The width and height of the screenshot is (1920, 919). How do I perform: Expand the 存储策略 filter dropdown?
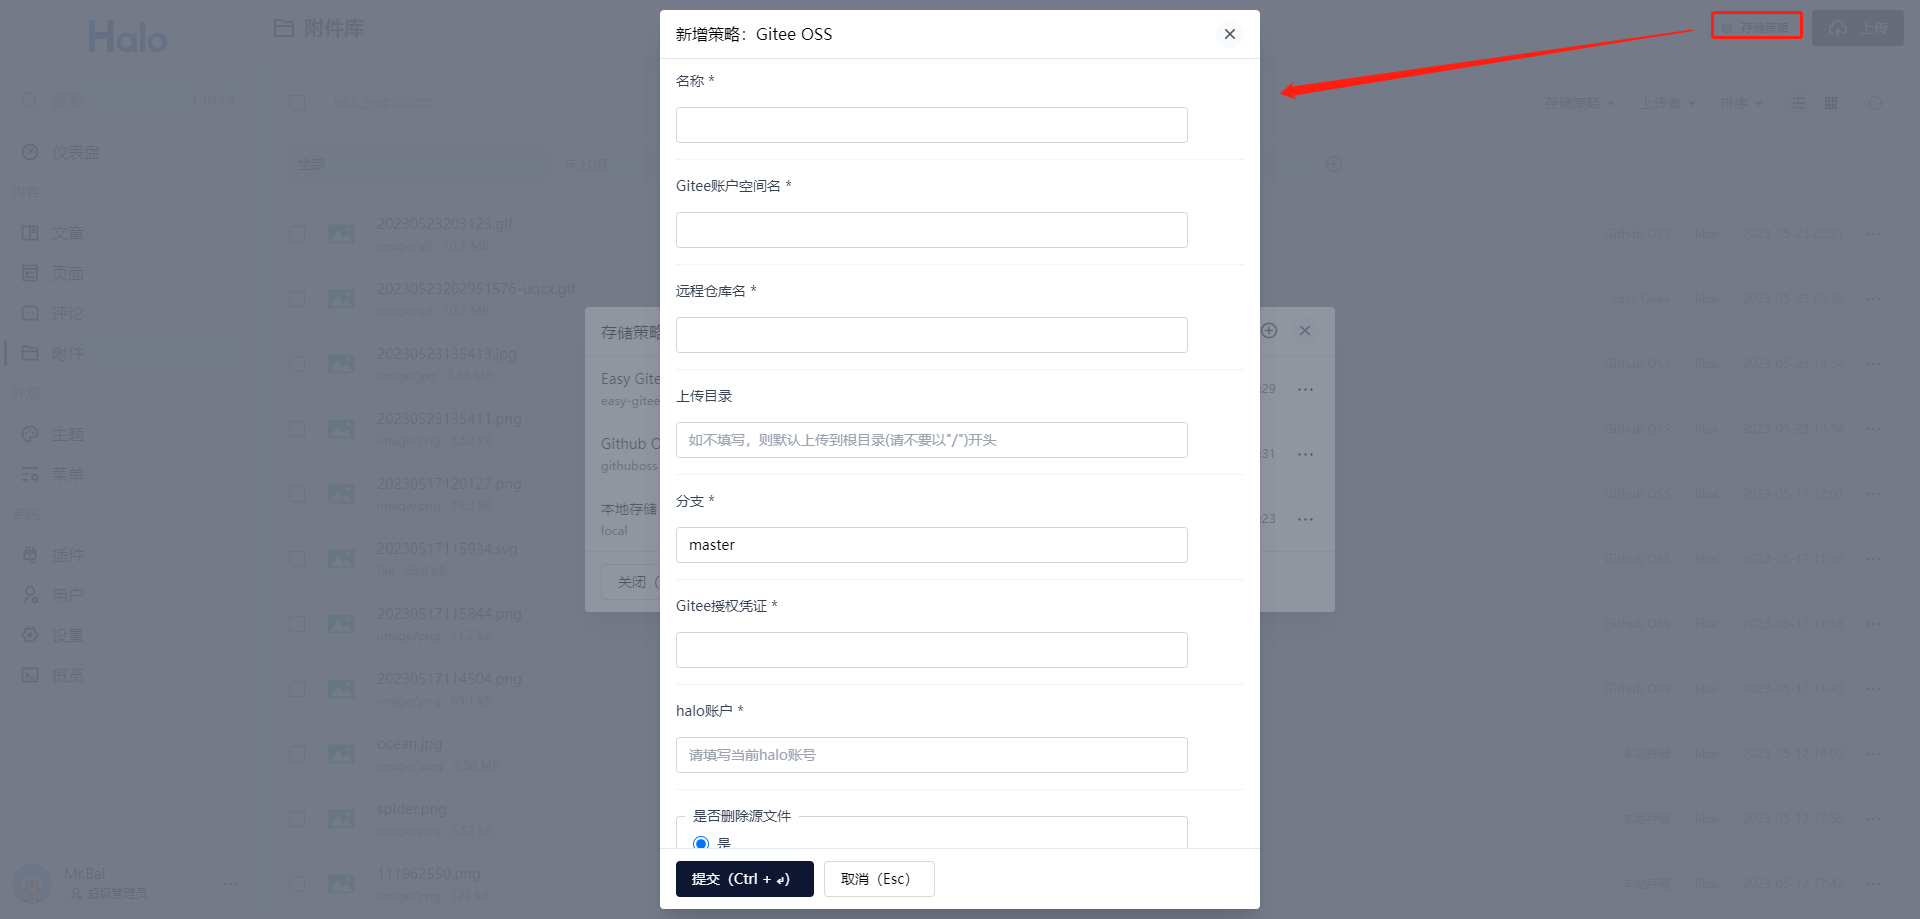[x=1580, y=103]
